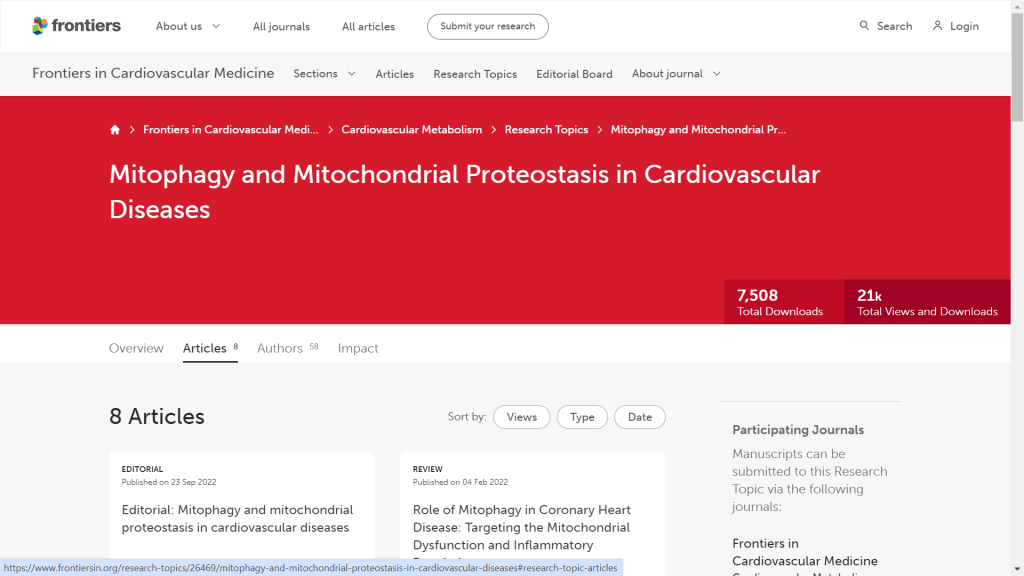Viewport: 1024px width, 576px height.
Task: Click the page vertical scrollbar
Action: coord(1017,300)
